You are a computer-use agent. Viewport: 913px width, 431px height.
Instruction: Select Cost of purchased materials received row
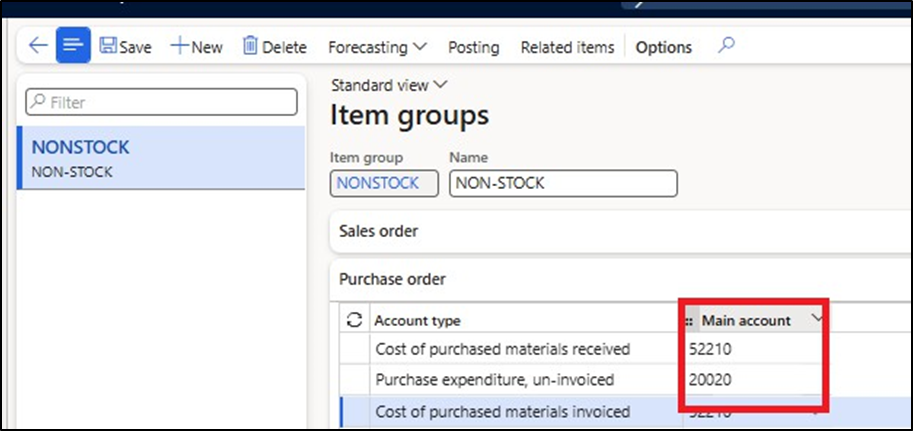click(502, 349)
